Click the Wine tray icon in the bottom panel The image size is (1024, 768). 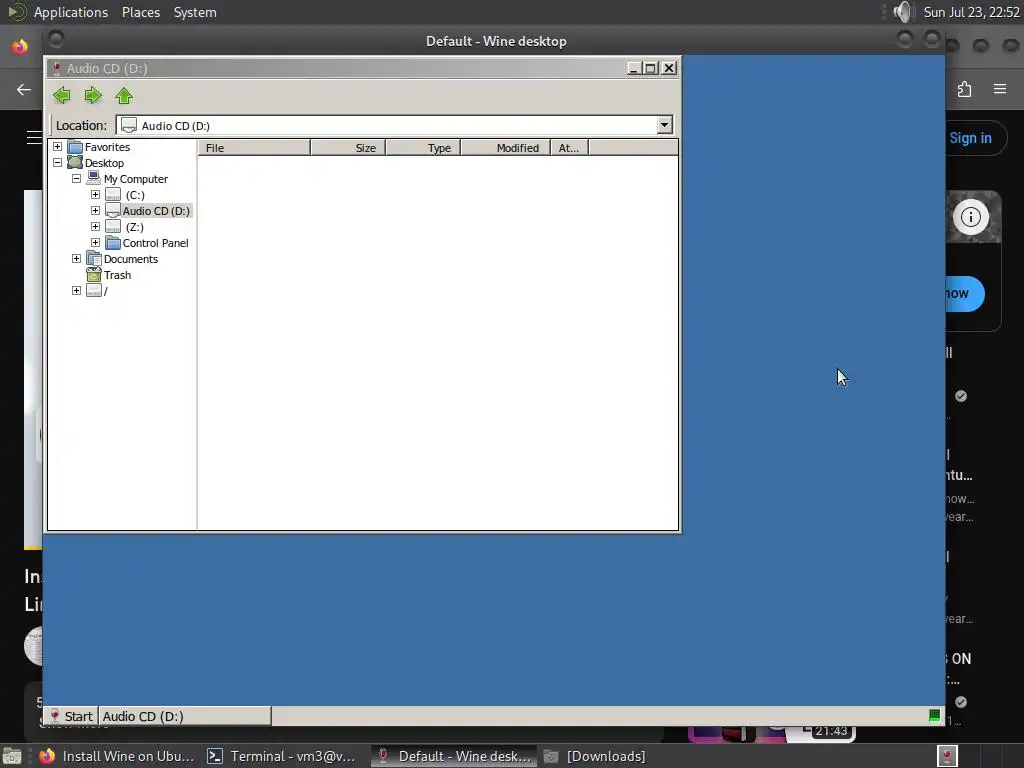[x=947, y=756]
